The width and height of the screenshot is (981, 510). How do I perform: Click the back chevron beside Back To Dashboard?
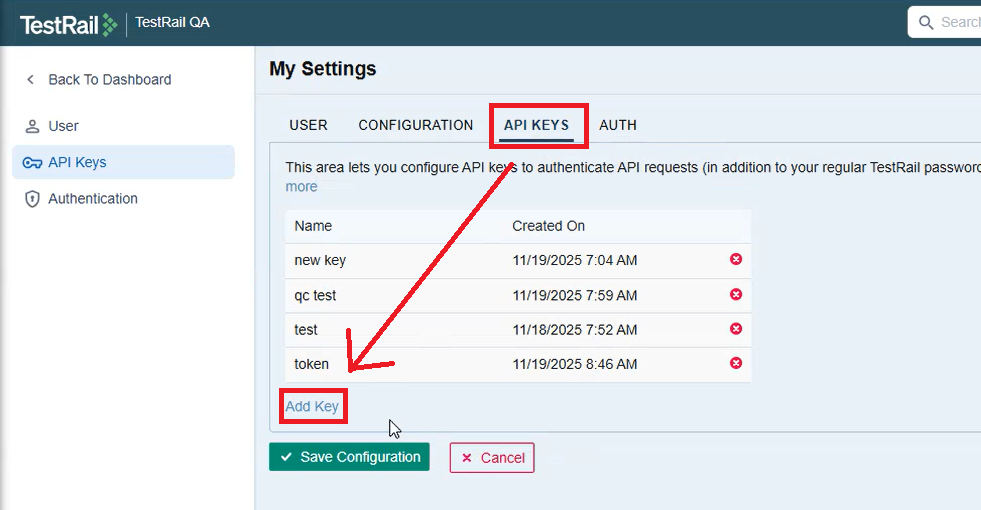tap(30, 79)
